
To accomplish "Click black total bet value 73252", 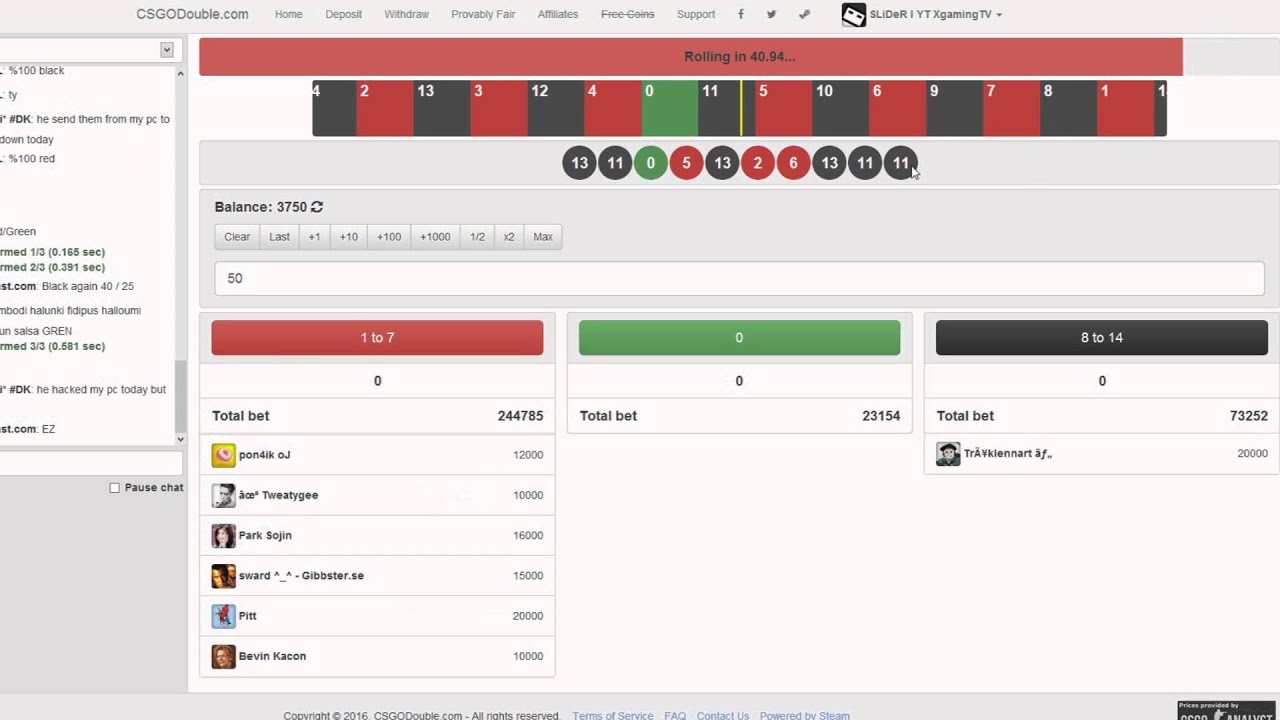I will pyautogui.click(x=1249, y=416).
